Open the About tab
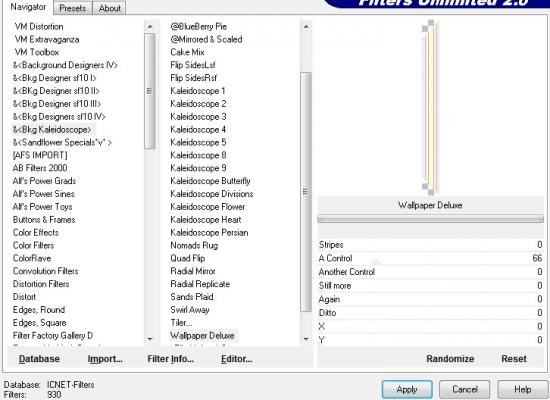 click(109, 8)
